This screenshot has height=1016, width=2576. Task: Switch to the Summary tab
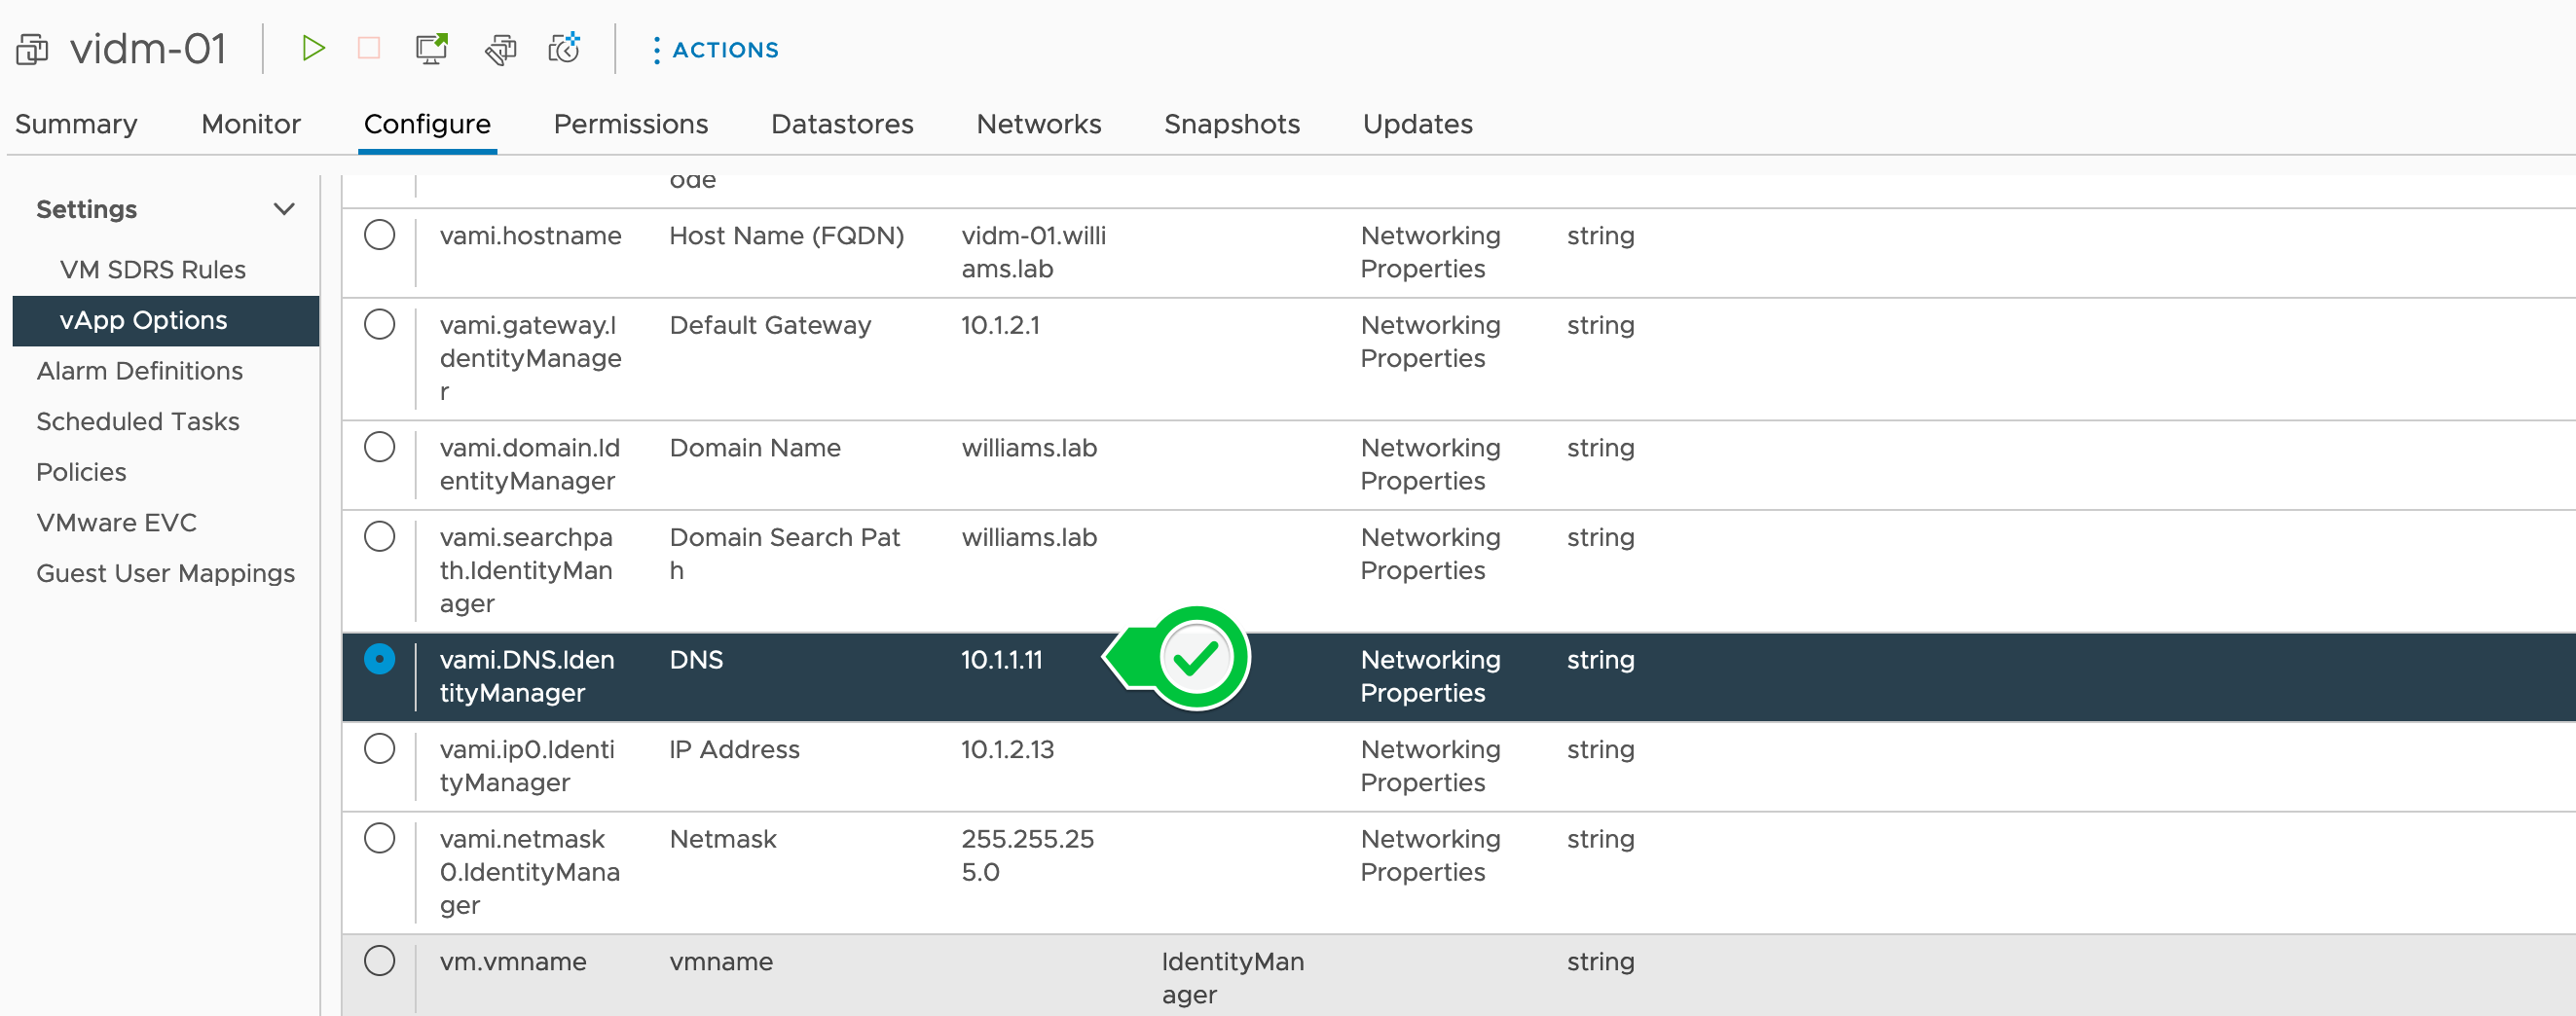pos(76,124)
